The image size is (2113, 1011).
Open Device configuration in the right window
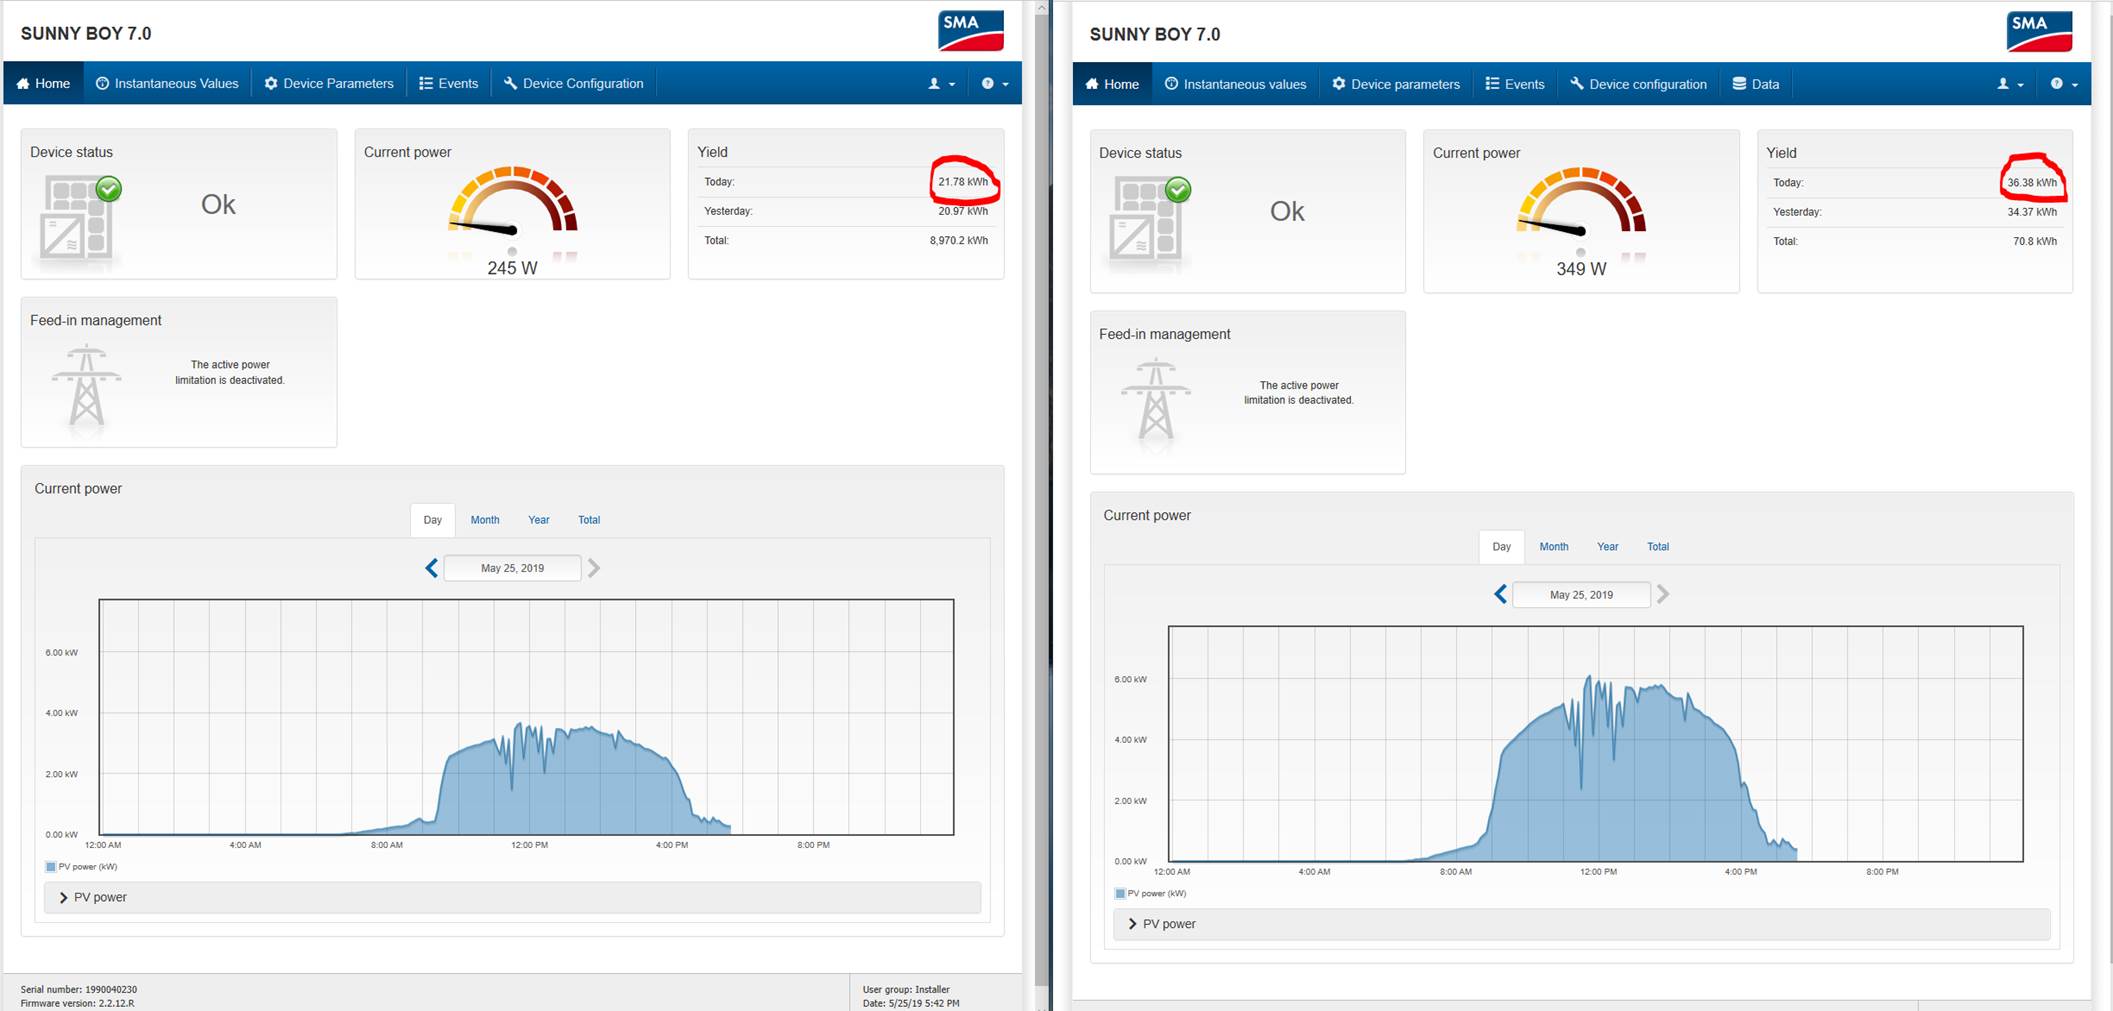1638,84
